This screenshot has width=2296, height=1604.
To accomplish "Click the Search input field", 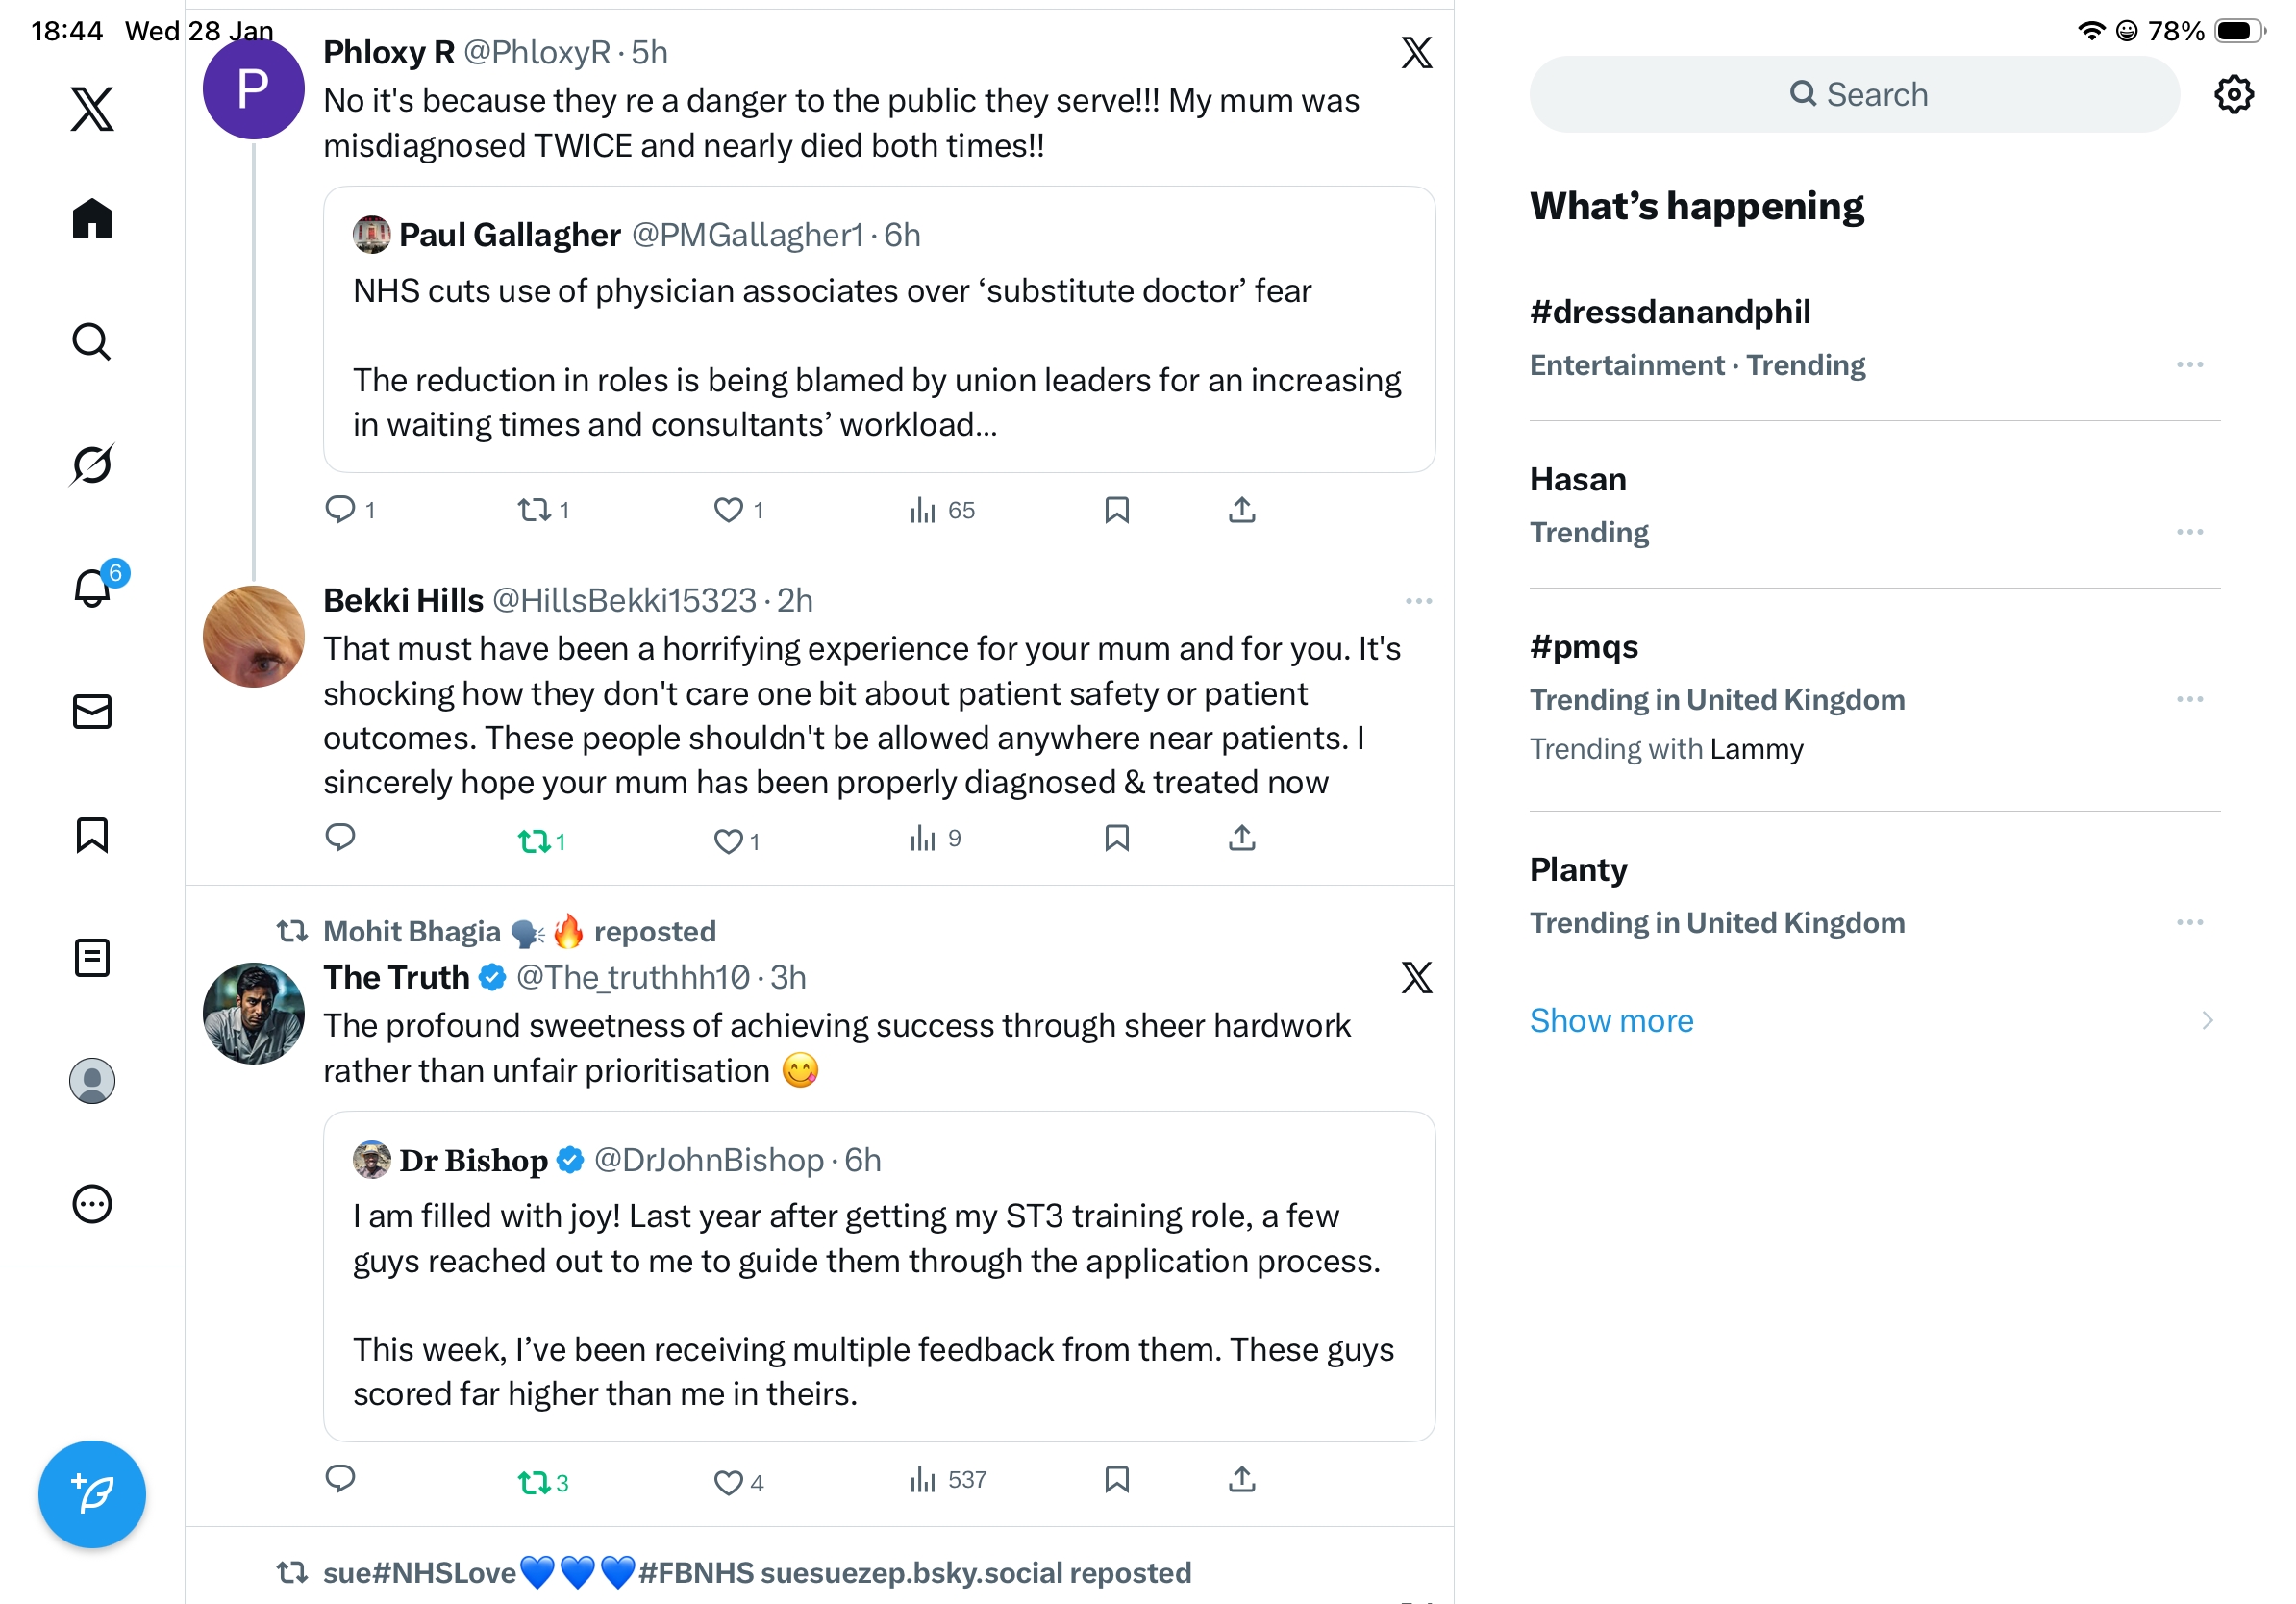I will click(1854, 95).
